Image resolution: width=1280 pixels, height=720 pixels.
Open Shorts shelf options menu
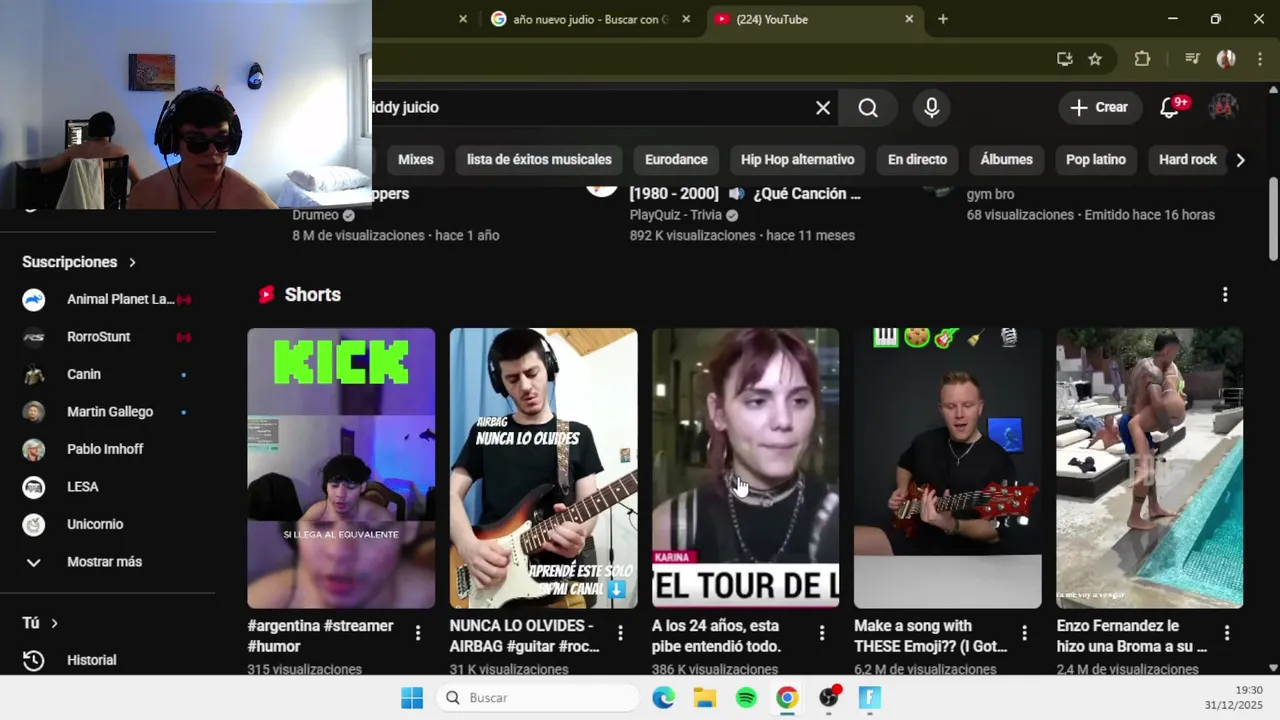click(1225, 295)
